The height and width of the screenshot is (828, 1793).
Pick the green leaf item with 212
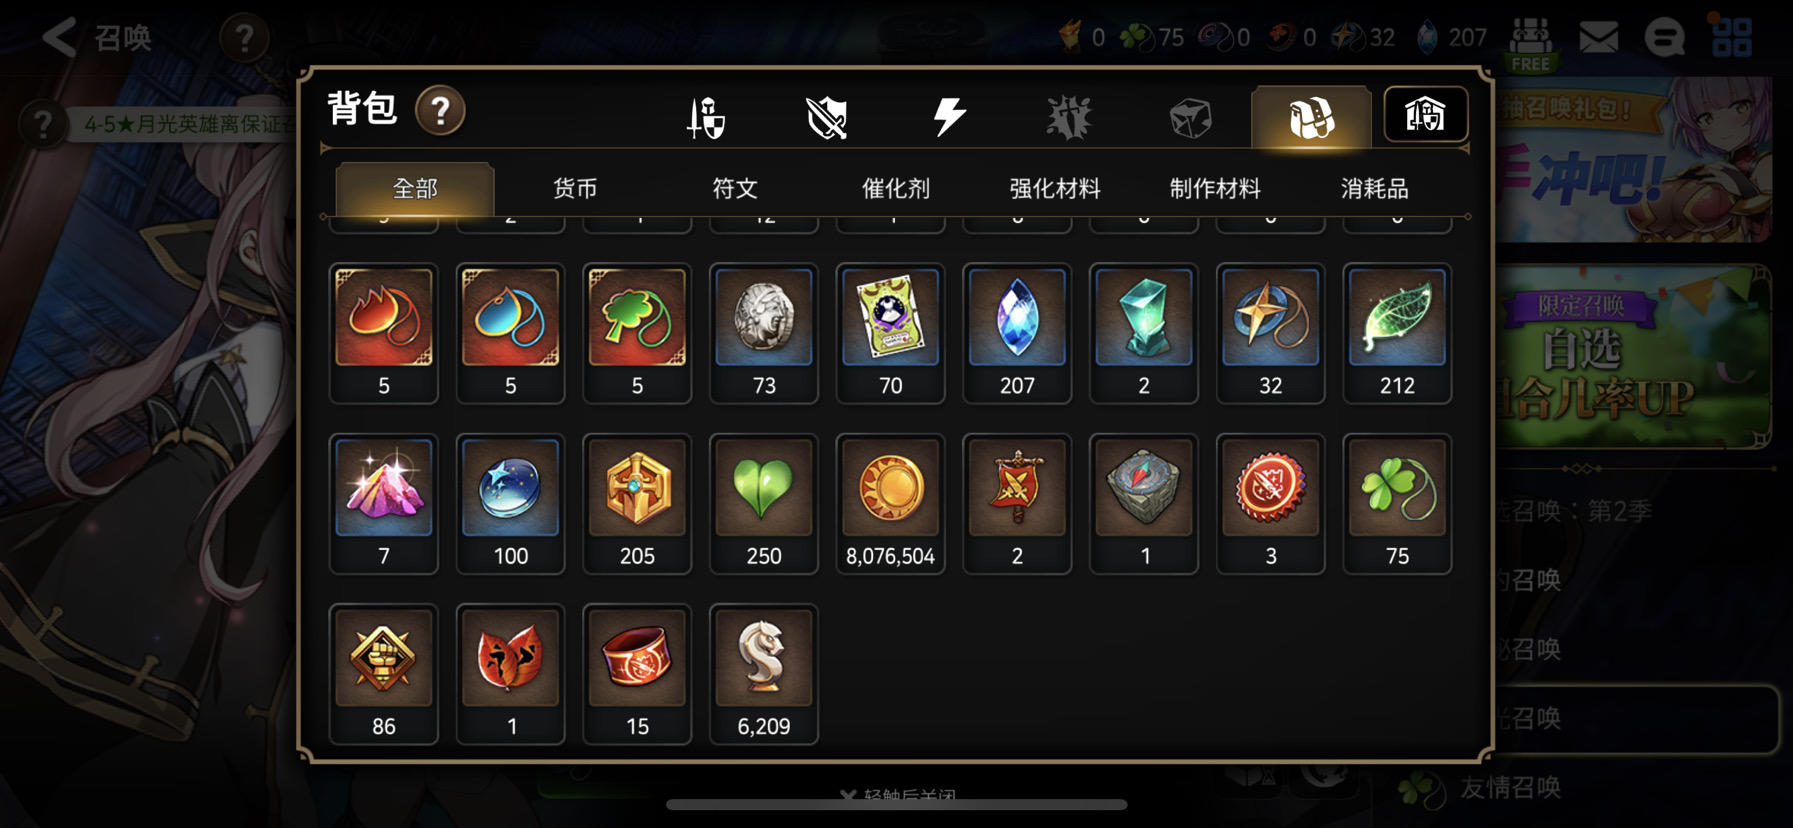[x=1397, y=333]
